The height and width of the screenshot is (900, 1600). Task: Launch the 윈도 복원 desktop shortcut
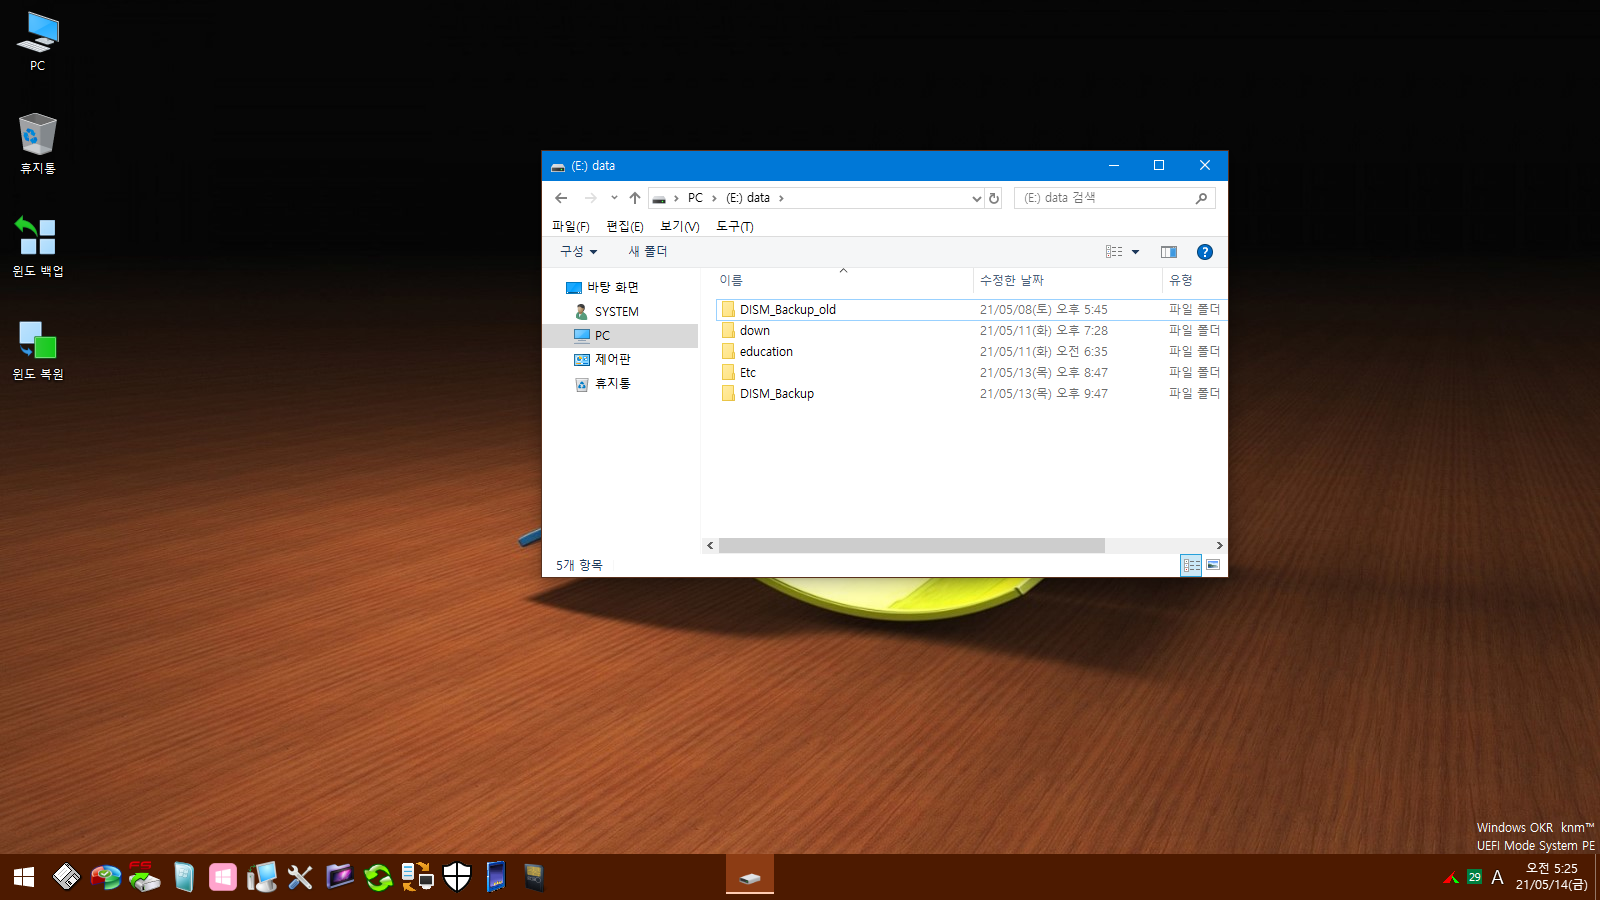tap(38, 350)
